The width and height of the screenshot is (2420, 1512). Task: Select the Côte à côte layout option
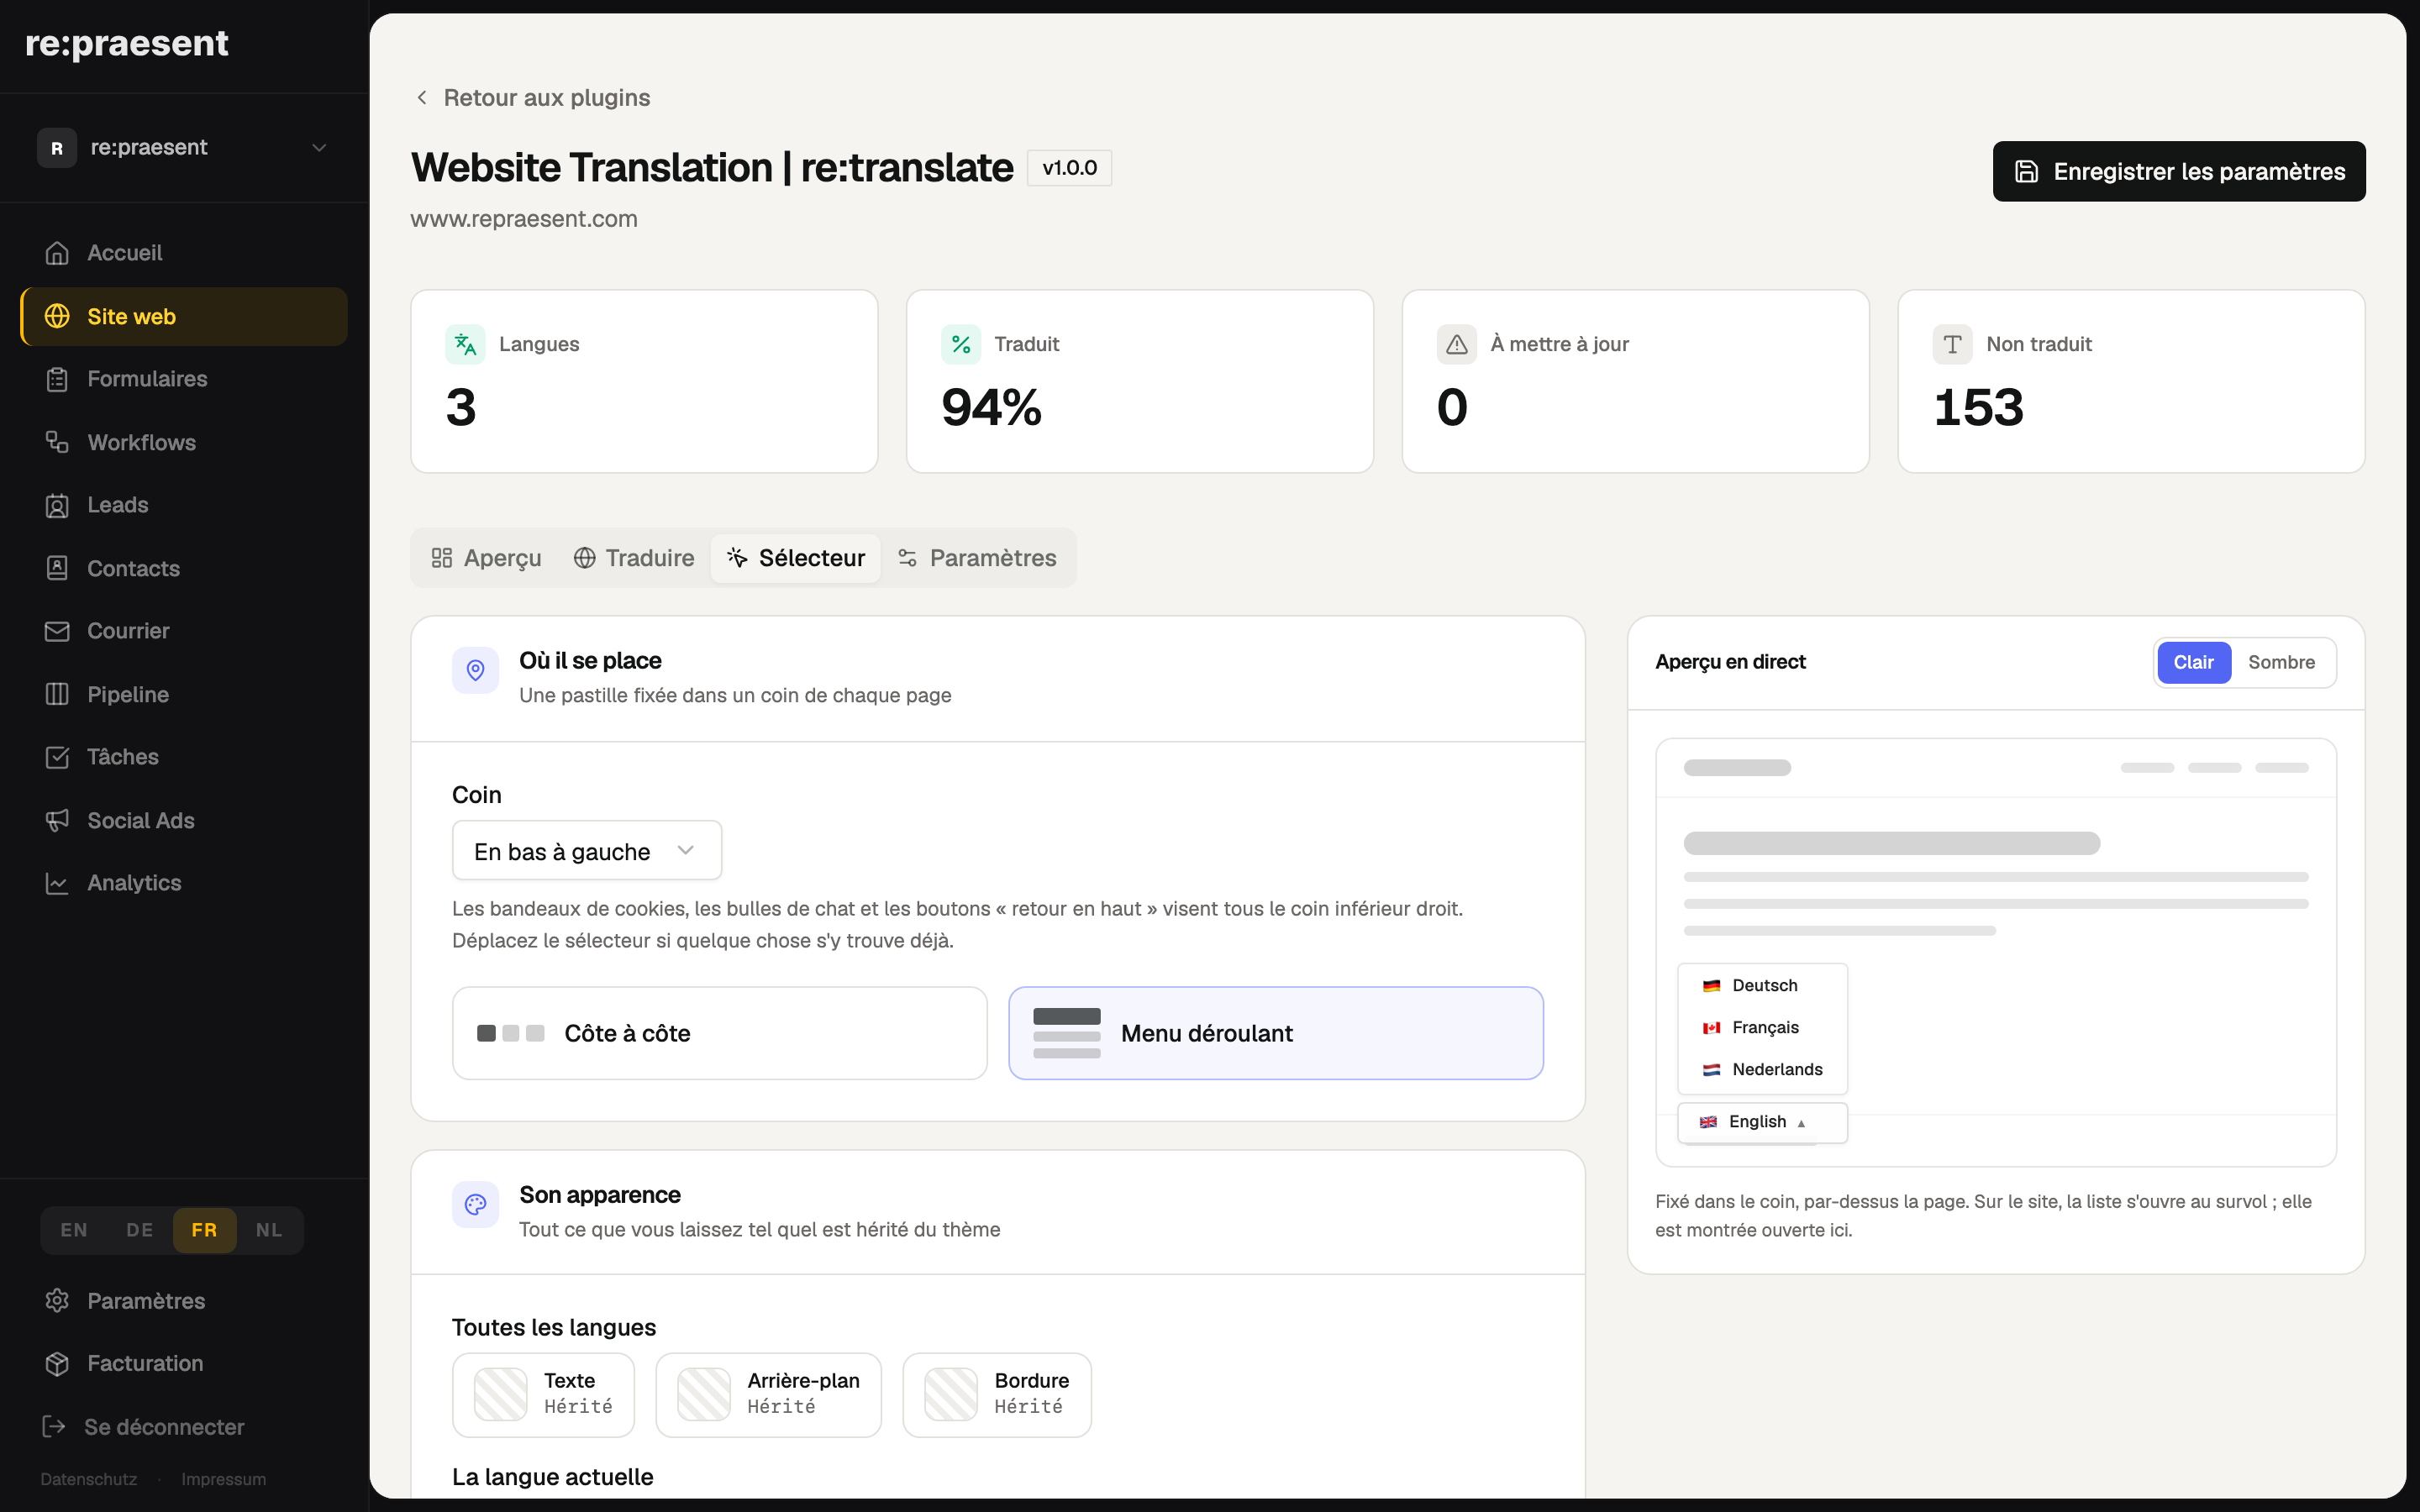pos(720,1033)
